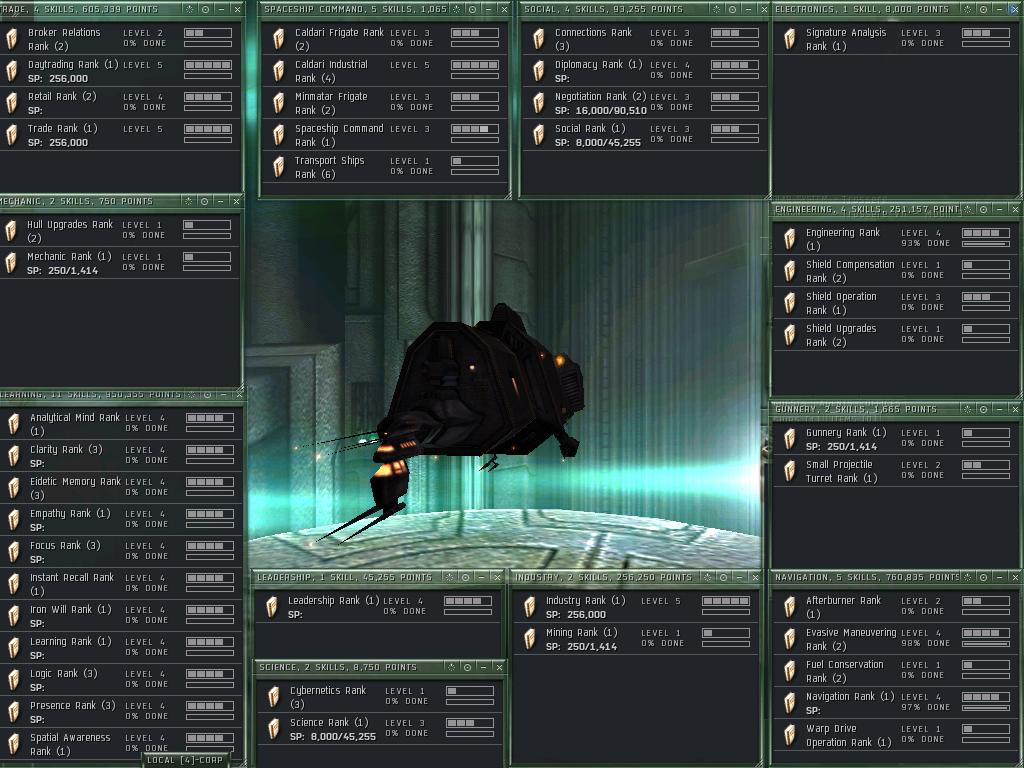Toggle the circle pin in Leadership window header
1024x768 pixels.
tap(466, 577)
